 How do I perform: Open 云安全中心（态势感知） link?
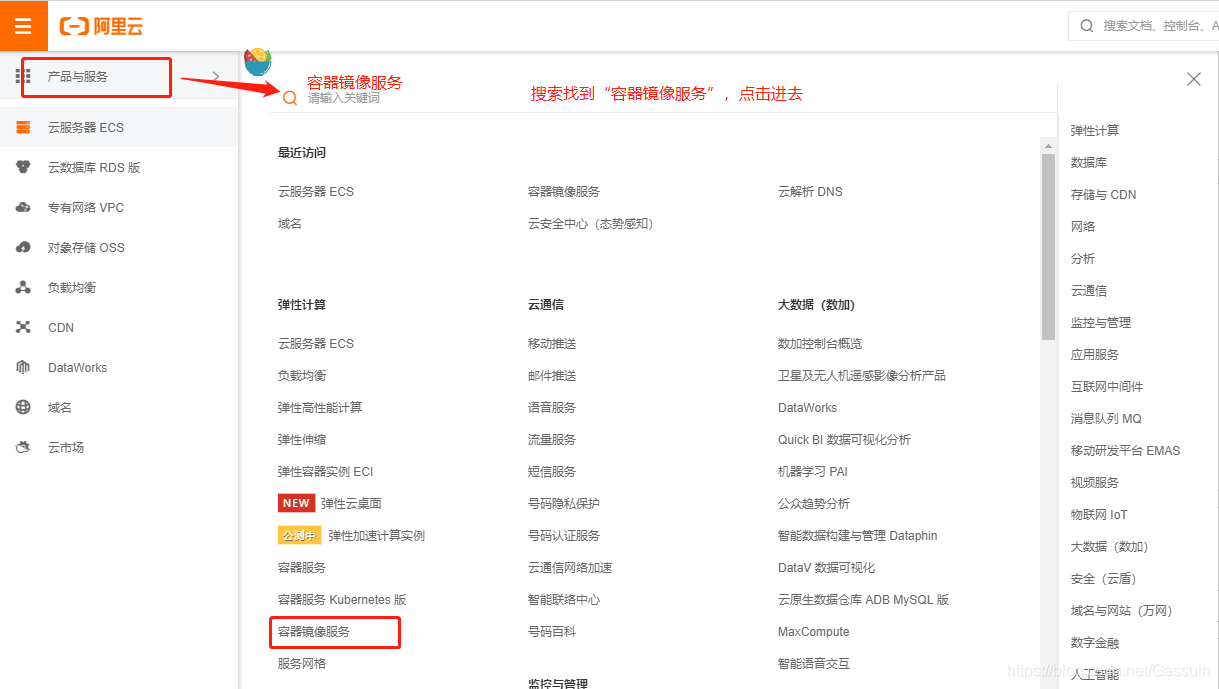tap(591, 224)
